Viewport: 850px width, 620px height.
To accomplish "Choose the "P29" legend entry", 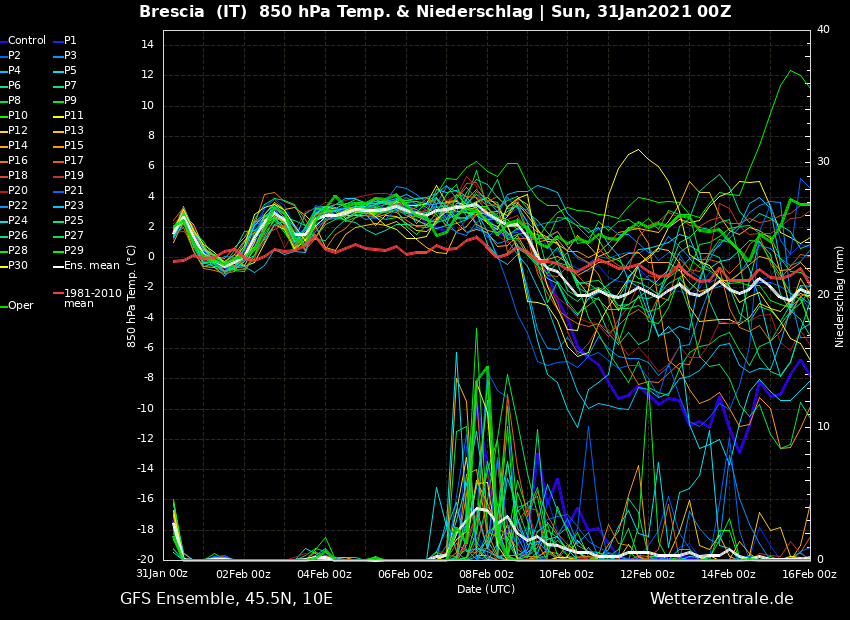I will click(x=69, y=250).
